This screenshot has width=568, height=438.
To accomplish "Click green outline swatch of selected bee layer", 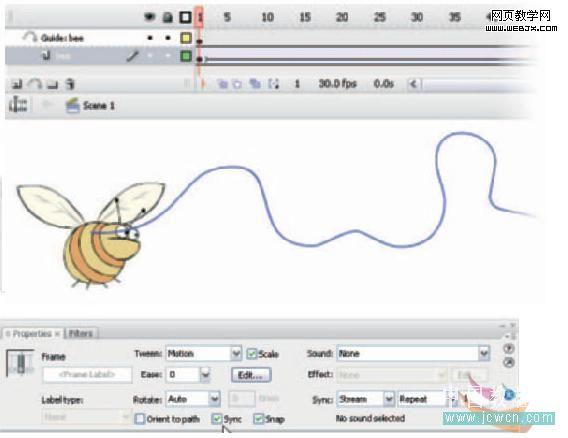I will coord(185,56).
